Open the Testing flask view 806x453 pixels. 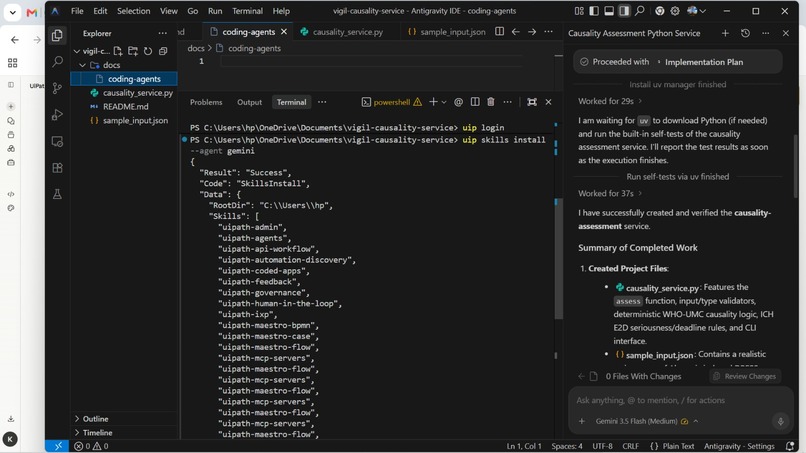coord(57,194)
